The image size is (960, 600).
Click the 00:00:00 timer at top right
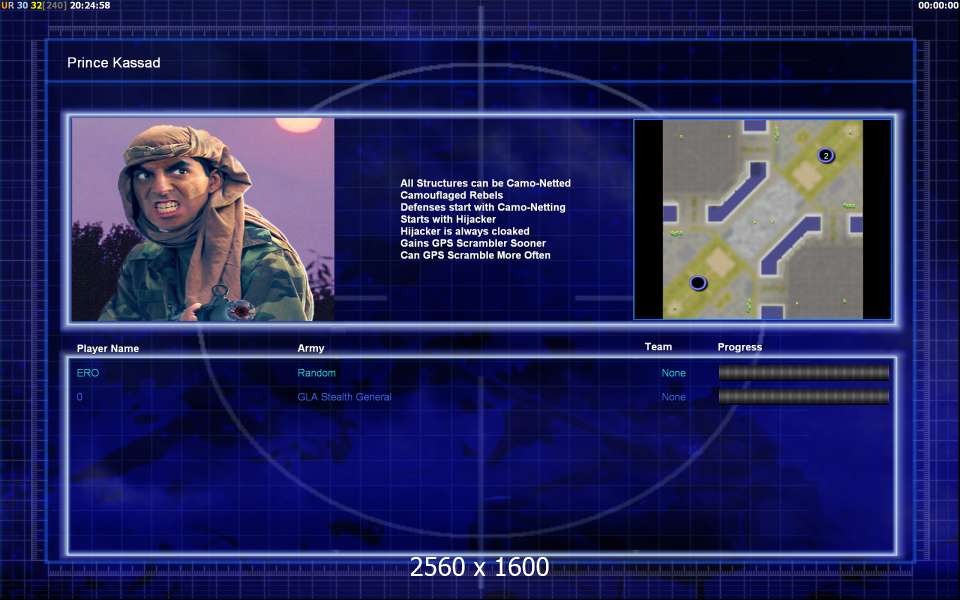pos(939,6)
